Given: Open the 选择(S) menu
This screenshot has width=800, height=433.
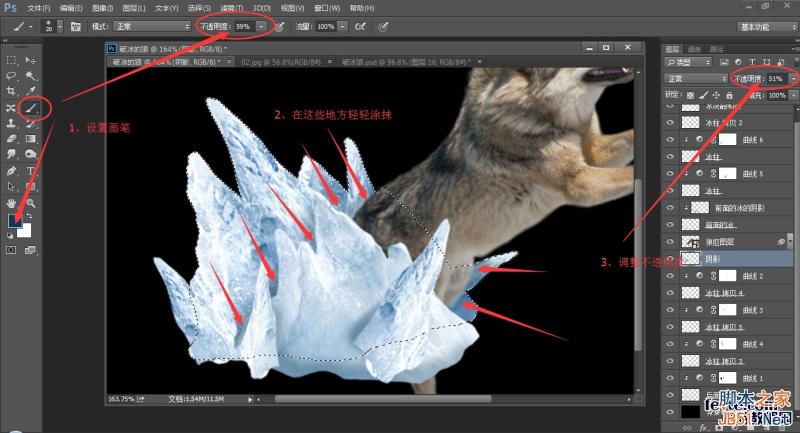Looking at the screenshot, I should pyautogui.click(x=199, y=8).
